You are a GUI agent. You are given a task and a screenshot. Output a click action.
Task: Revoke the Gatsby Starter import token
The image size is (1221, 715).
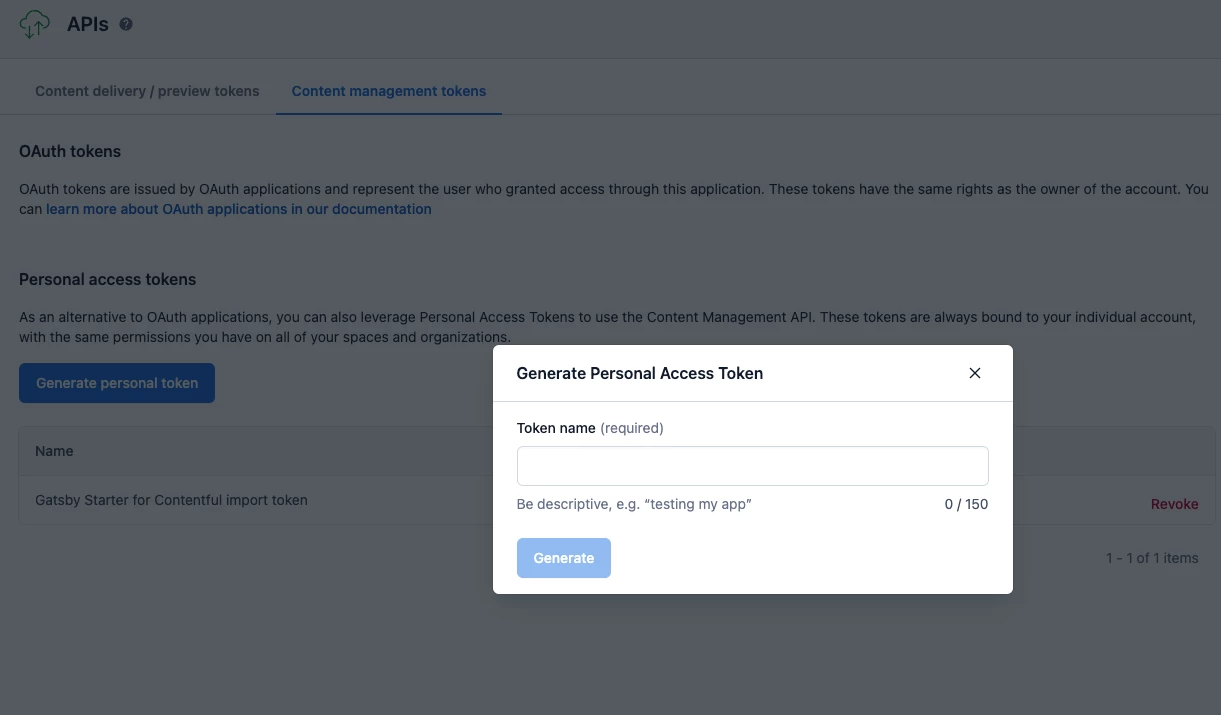[1174, 504]
